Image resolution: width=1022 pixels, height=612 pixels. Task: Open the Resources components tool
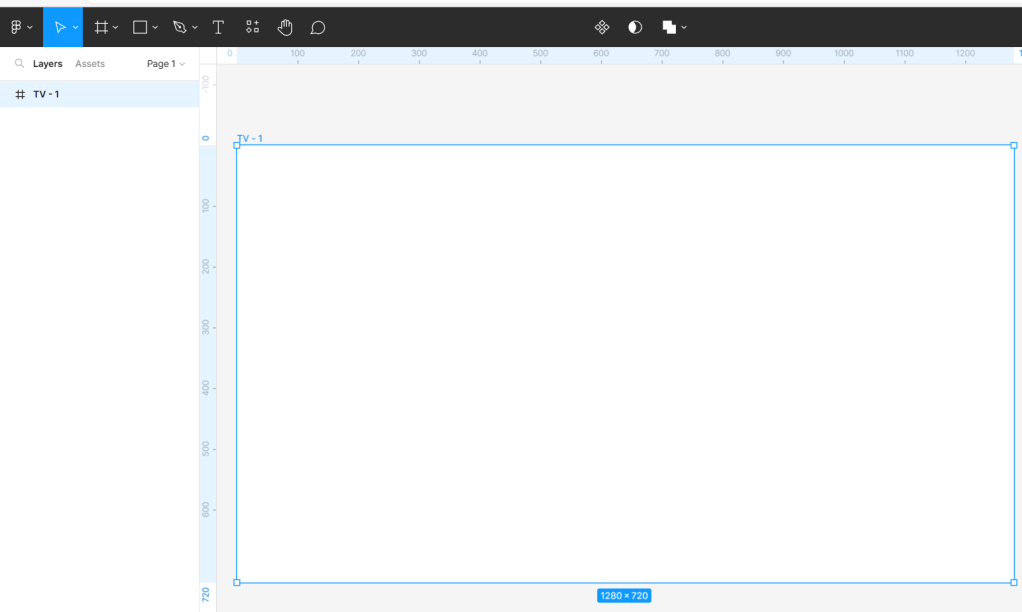coord(252,27)
